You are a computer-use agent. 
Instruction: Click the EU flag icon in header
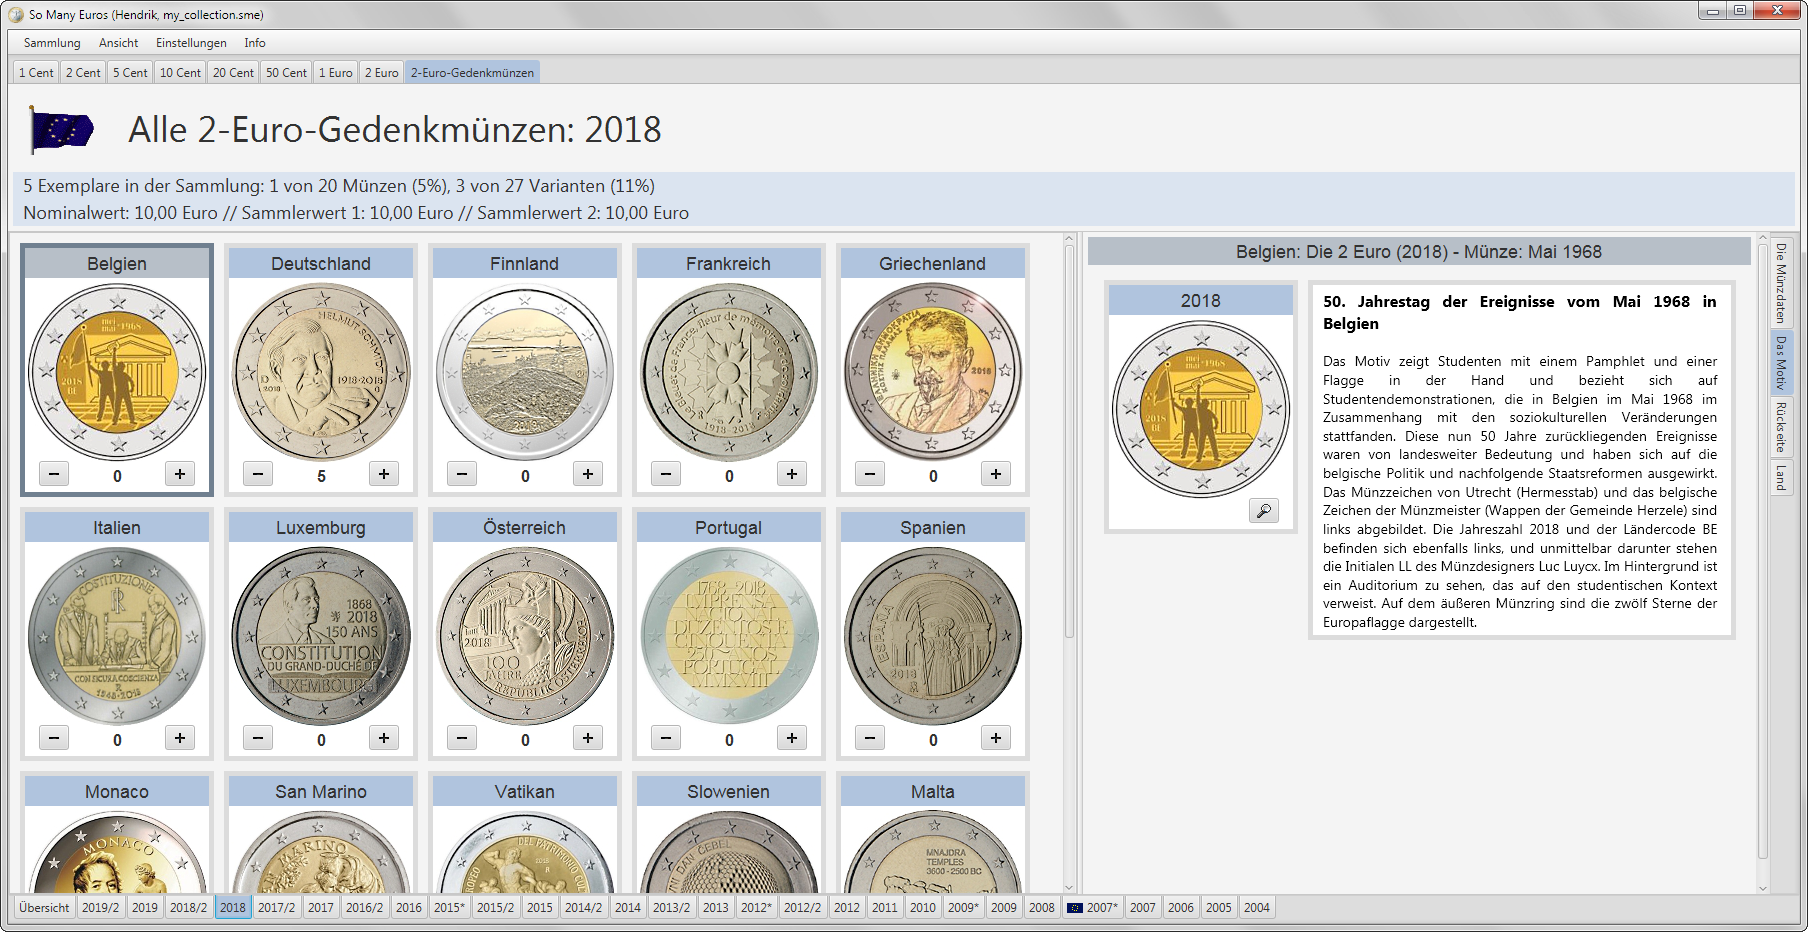coord(62,130)
